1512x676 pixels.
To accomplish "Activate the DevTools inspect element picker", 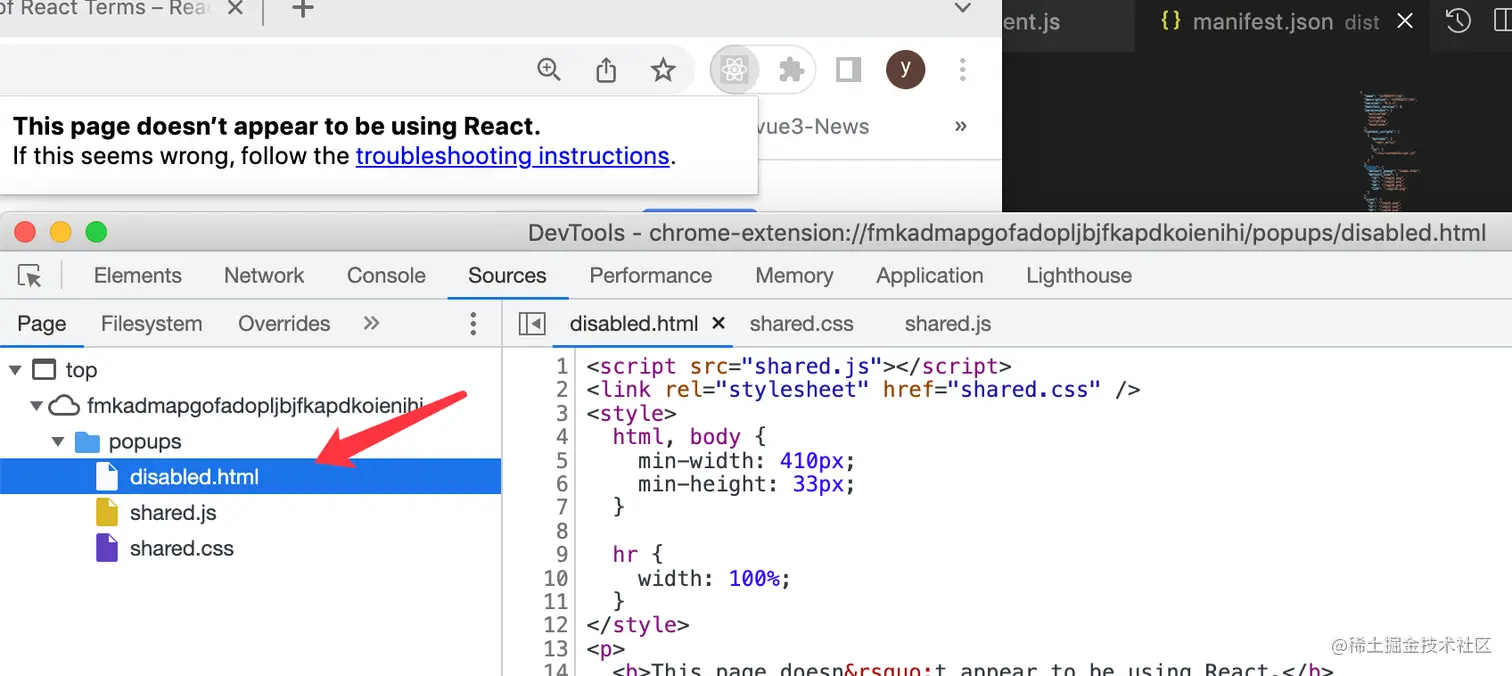I will (x=30, y=276).
